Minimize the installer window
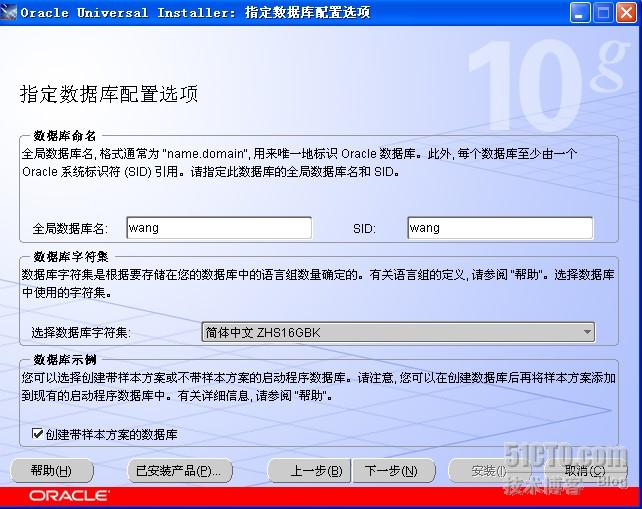This screenshot has width=642, height=509. [579, 13]
